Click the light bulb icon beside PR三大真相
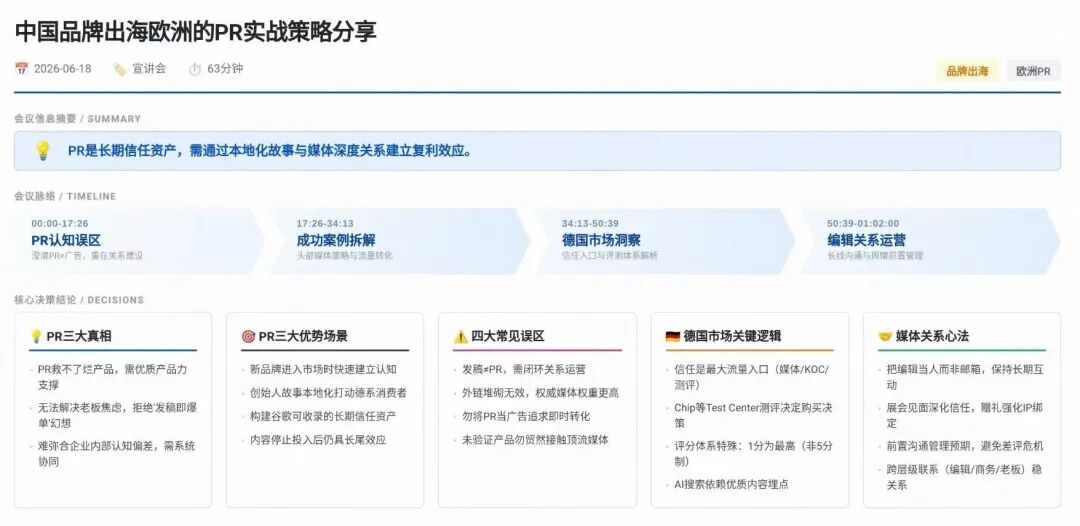Viewport: 1080px width, 526px height. click(36, 337)
